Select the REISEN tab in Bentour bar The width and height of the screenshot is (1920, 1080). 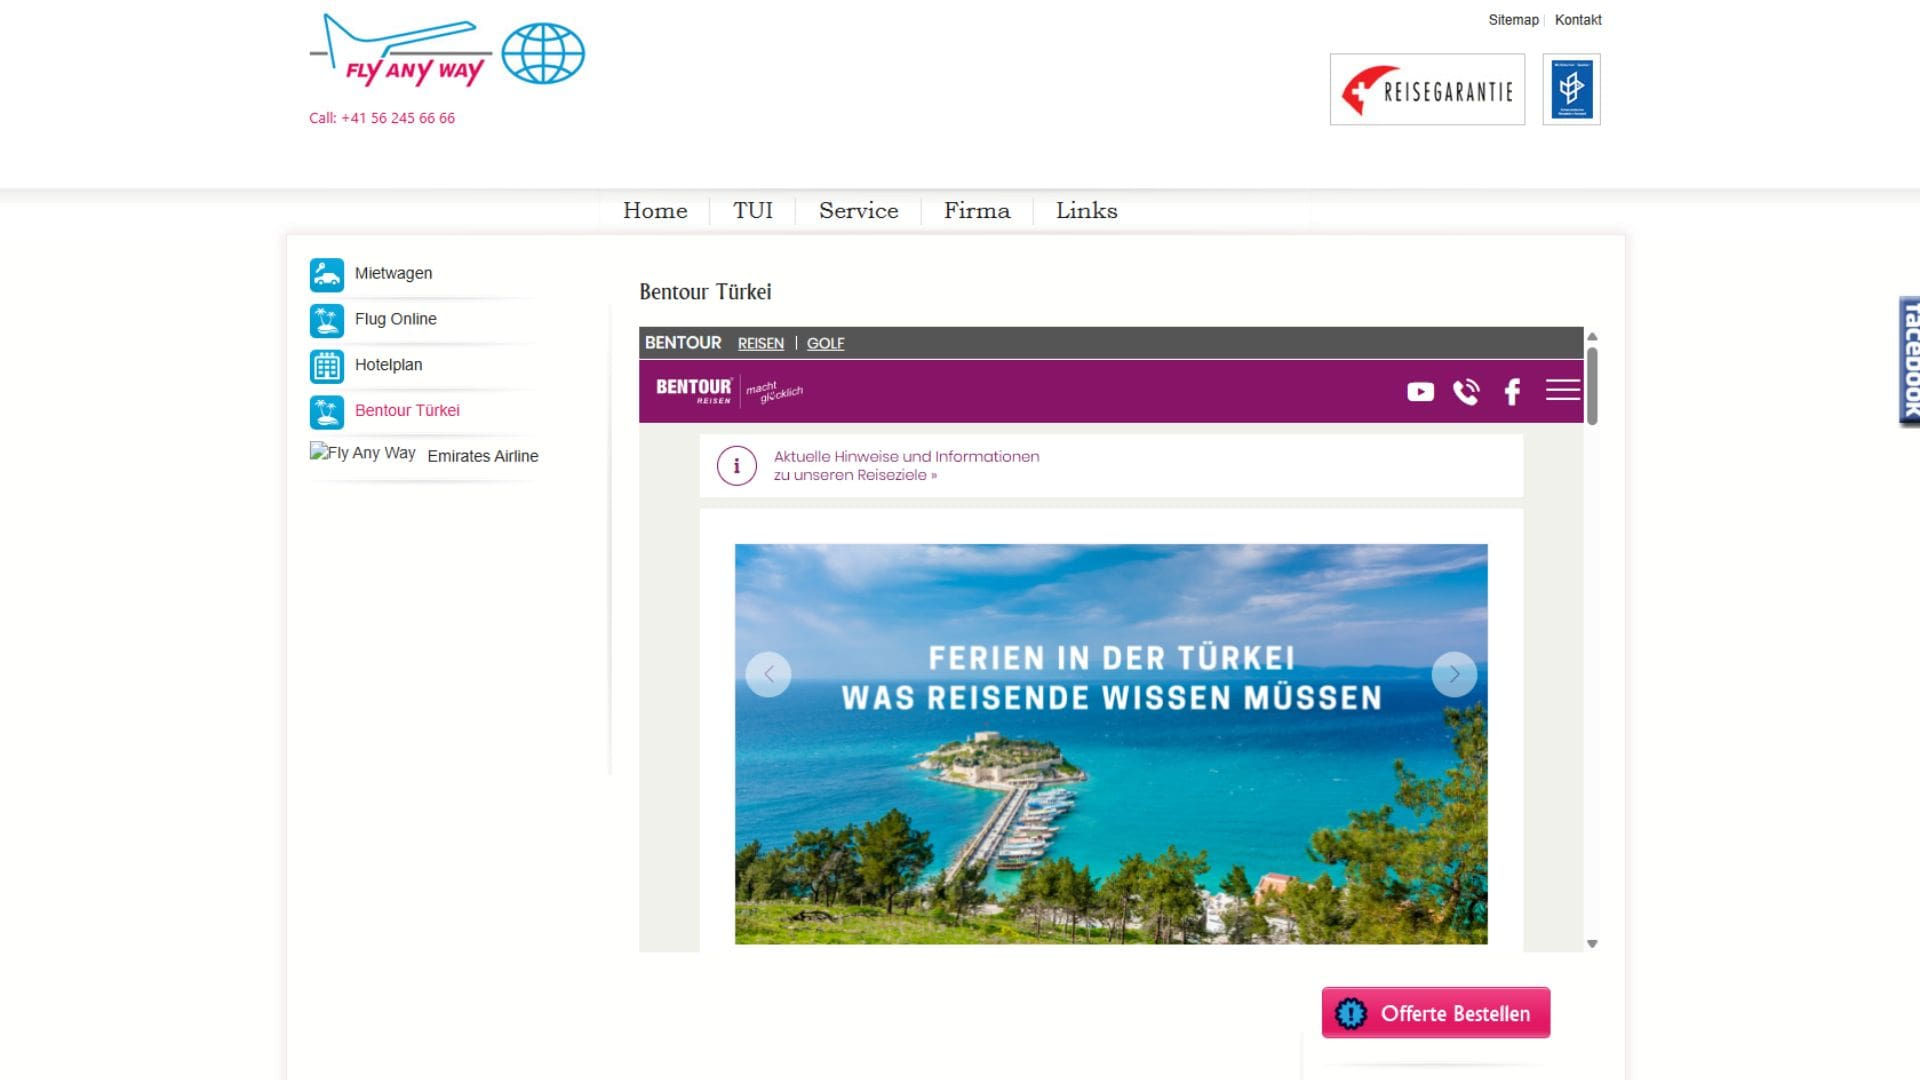point(761,344)
